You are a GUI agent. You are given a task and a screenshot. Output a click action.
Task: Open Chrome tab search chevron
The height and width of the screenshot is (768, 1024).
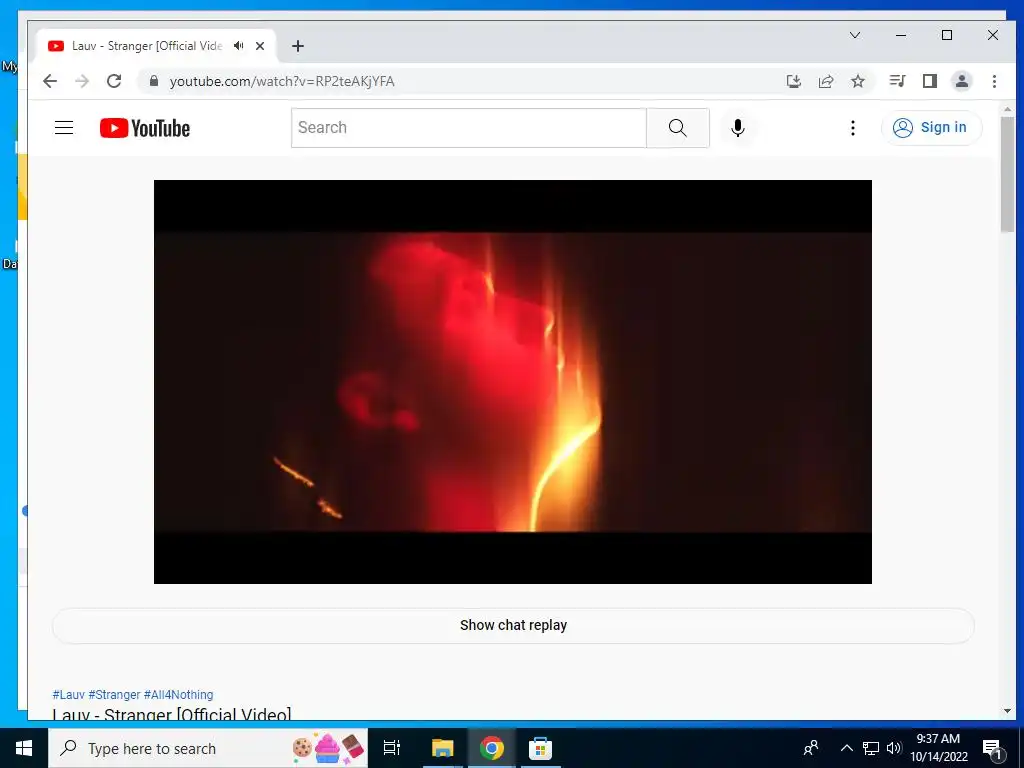tap(855, 35)
